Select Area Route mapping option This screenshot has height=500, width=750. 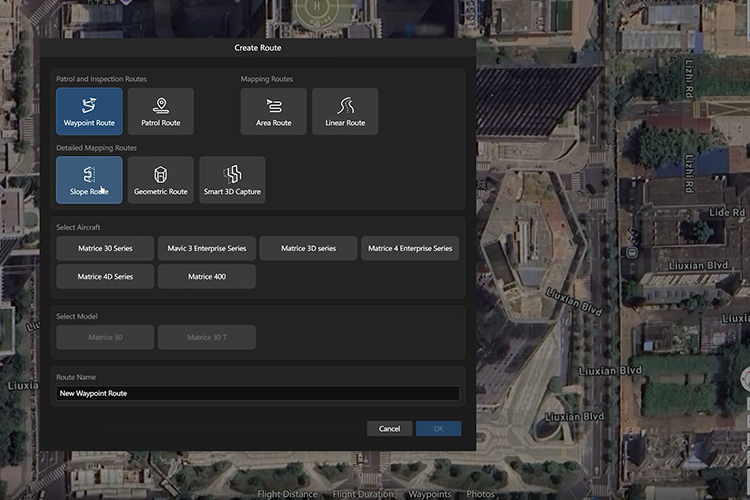273,111
